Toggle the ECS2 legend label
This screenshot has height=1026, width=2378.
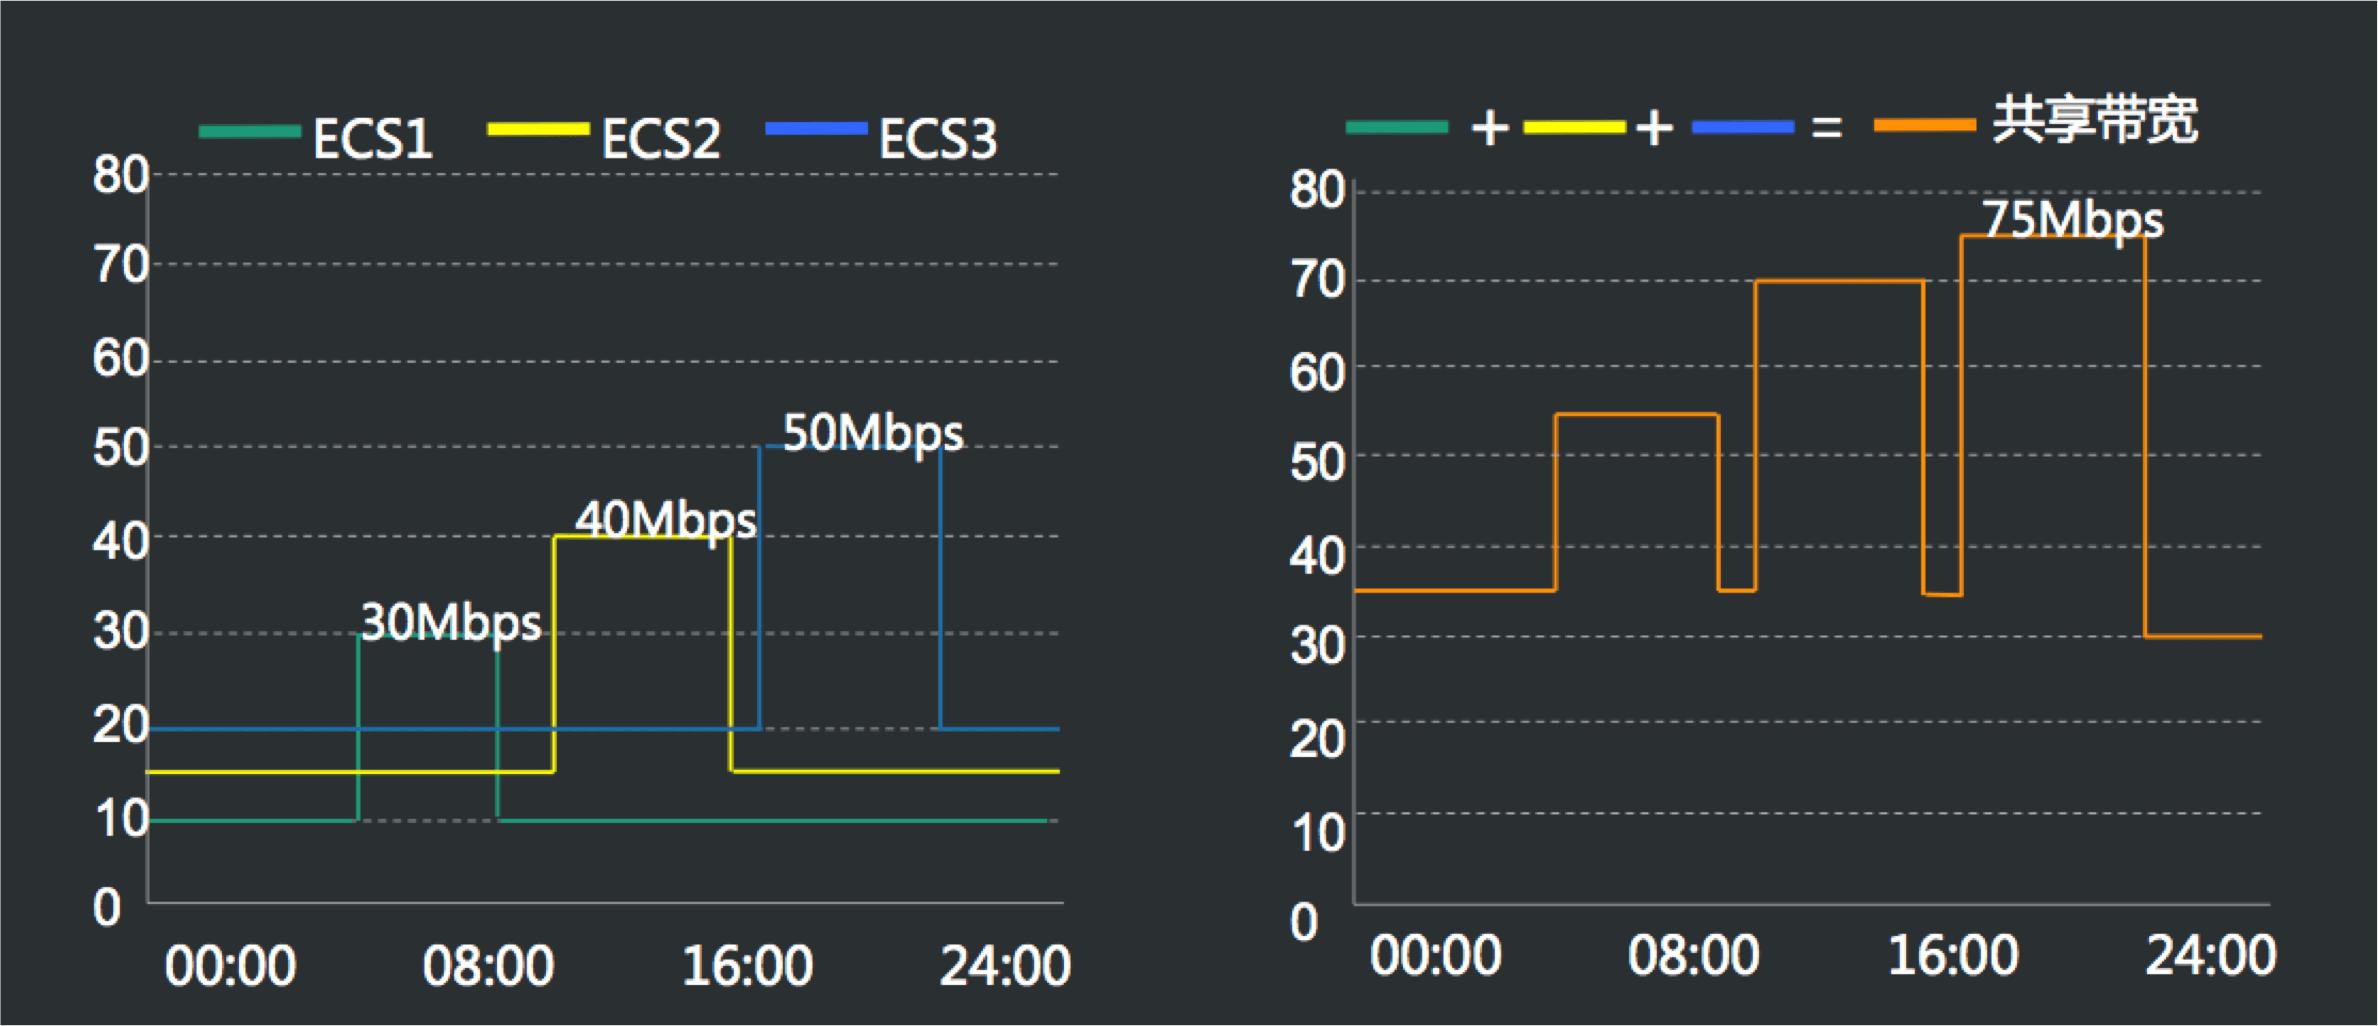click(661, 138)
